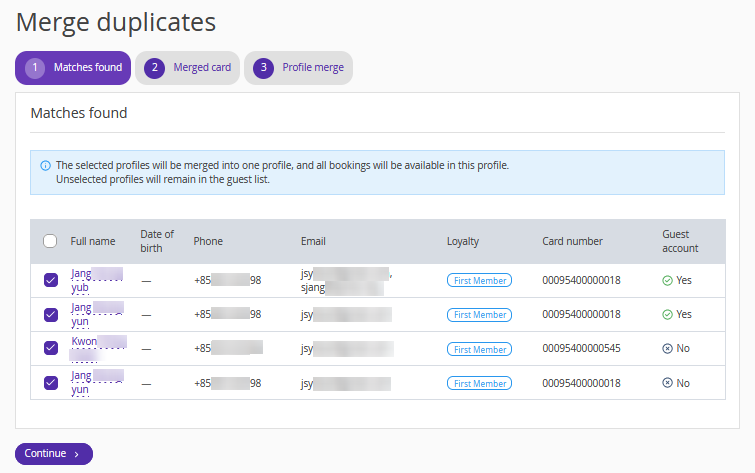
Task: Open the first Jang guest name link
Action: pos(83,274)
